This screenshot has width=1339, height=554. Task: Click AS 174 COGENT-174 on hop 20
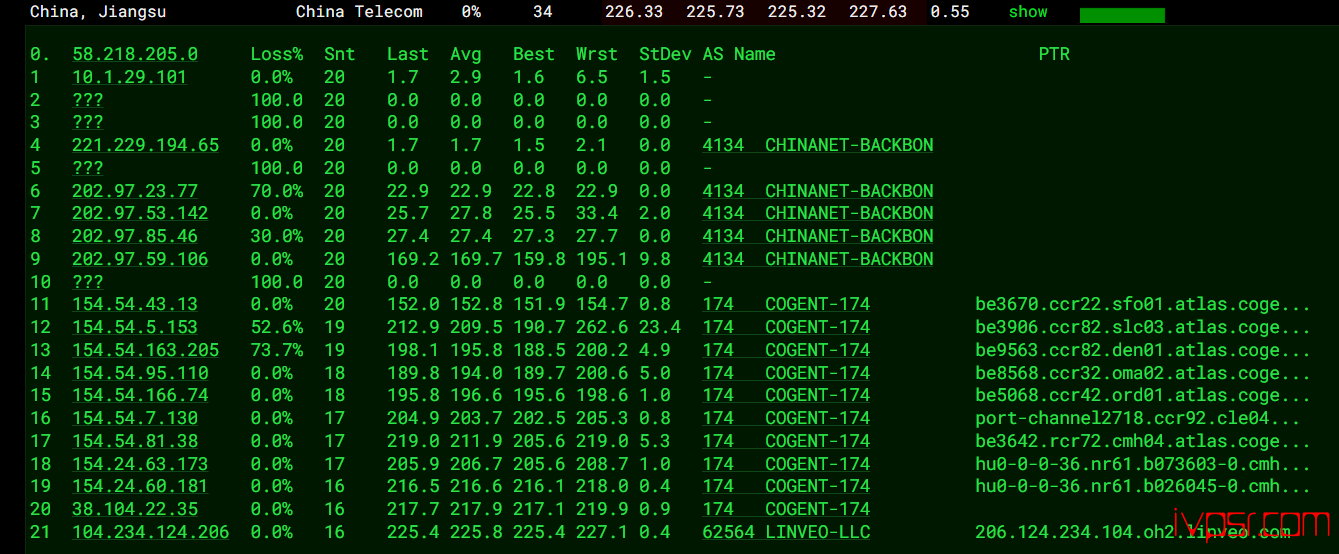[x=786, y=509]
